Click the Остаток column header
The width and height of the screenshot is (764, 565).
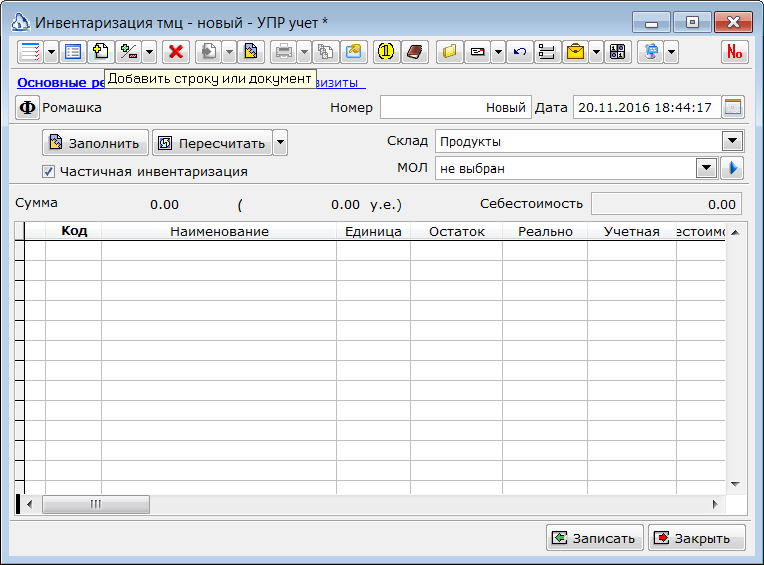tap(457, 231)
